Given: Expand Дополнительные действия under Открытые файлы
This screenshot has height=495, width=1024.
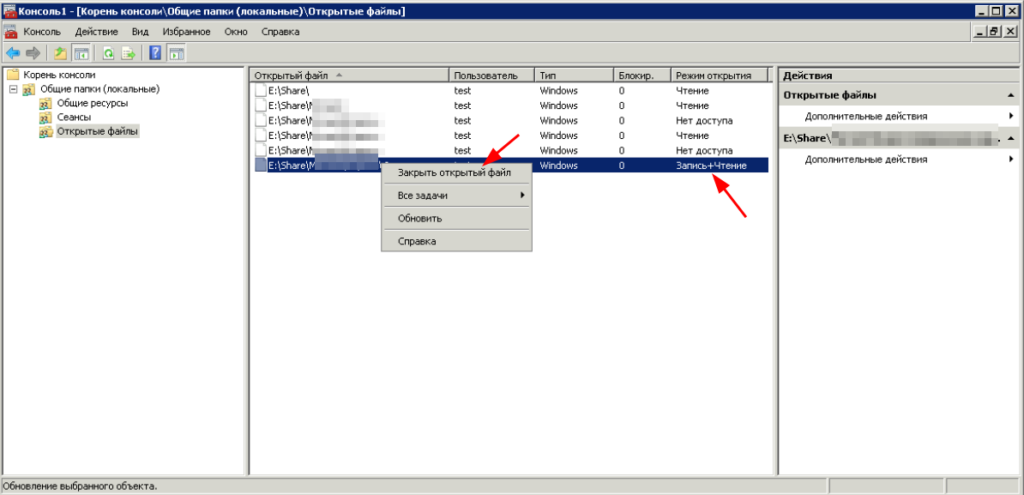Looking at the screenshot, I should point(899,116).
